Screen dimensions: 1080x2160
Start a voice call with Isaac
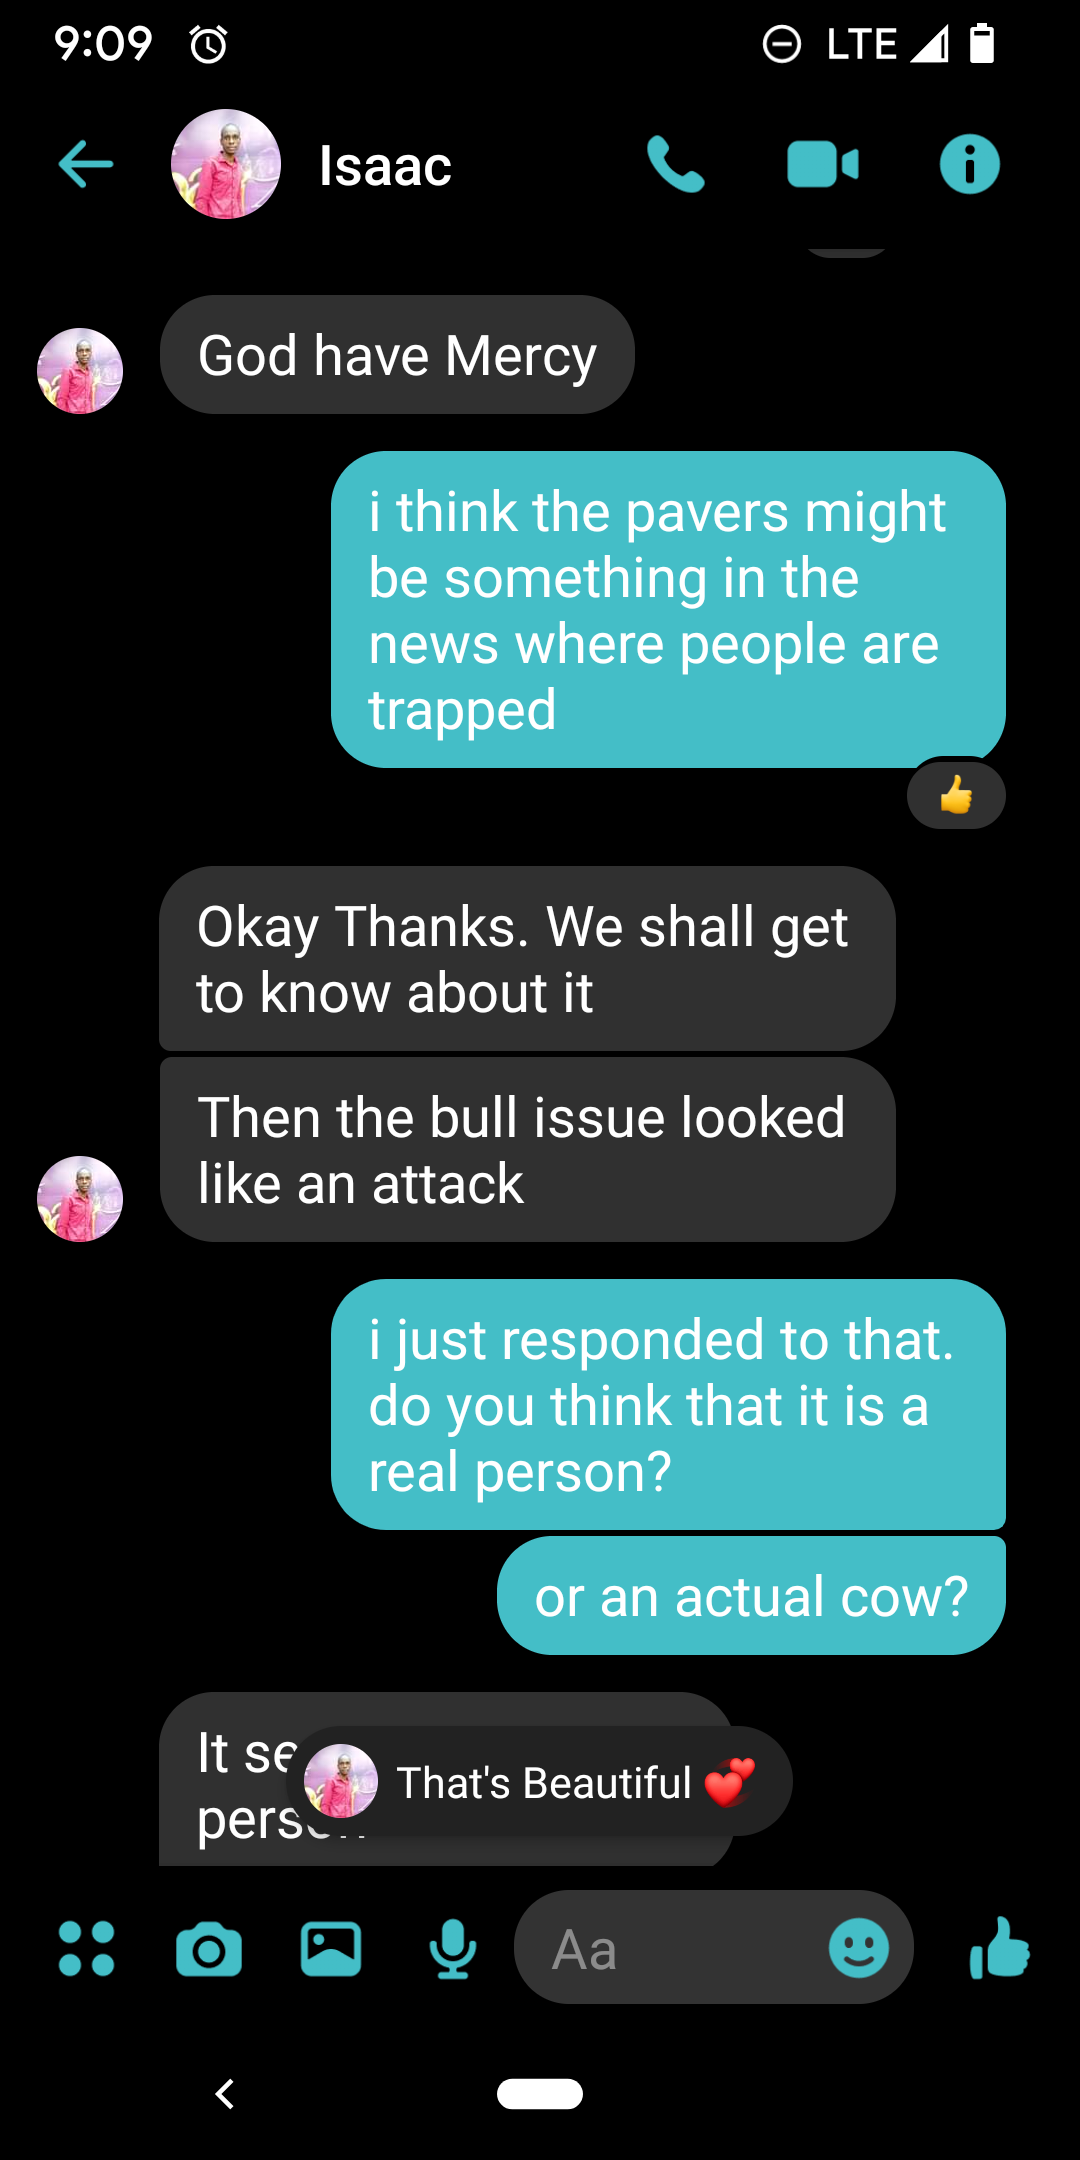pyautogui.click(x=676, y=164)
